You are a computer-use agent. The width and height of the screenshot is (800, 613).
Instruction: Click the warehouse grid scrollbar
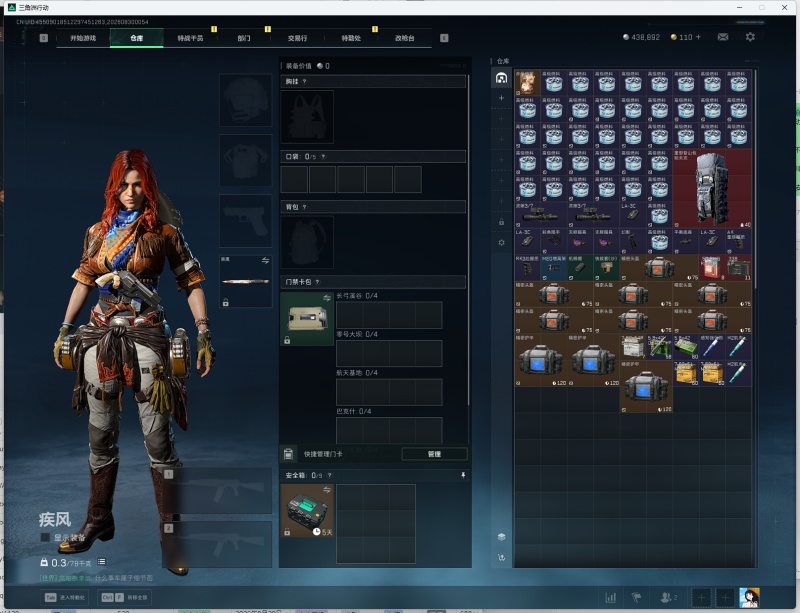pyautogui.click(x=755, y=179)
